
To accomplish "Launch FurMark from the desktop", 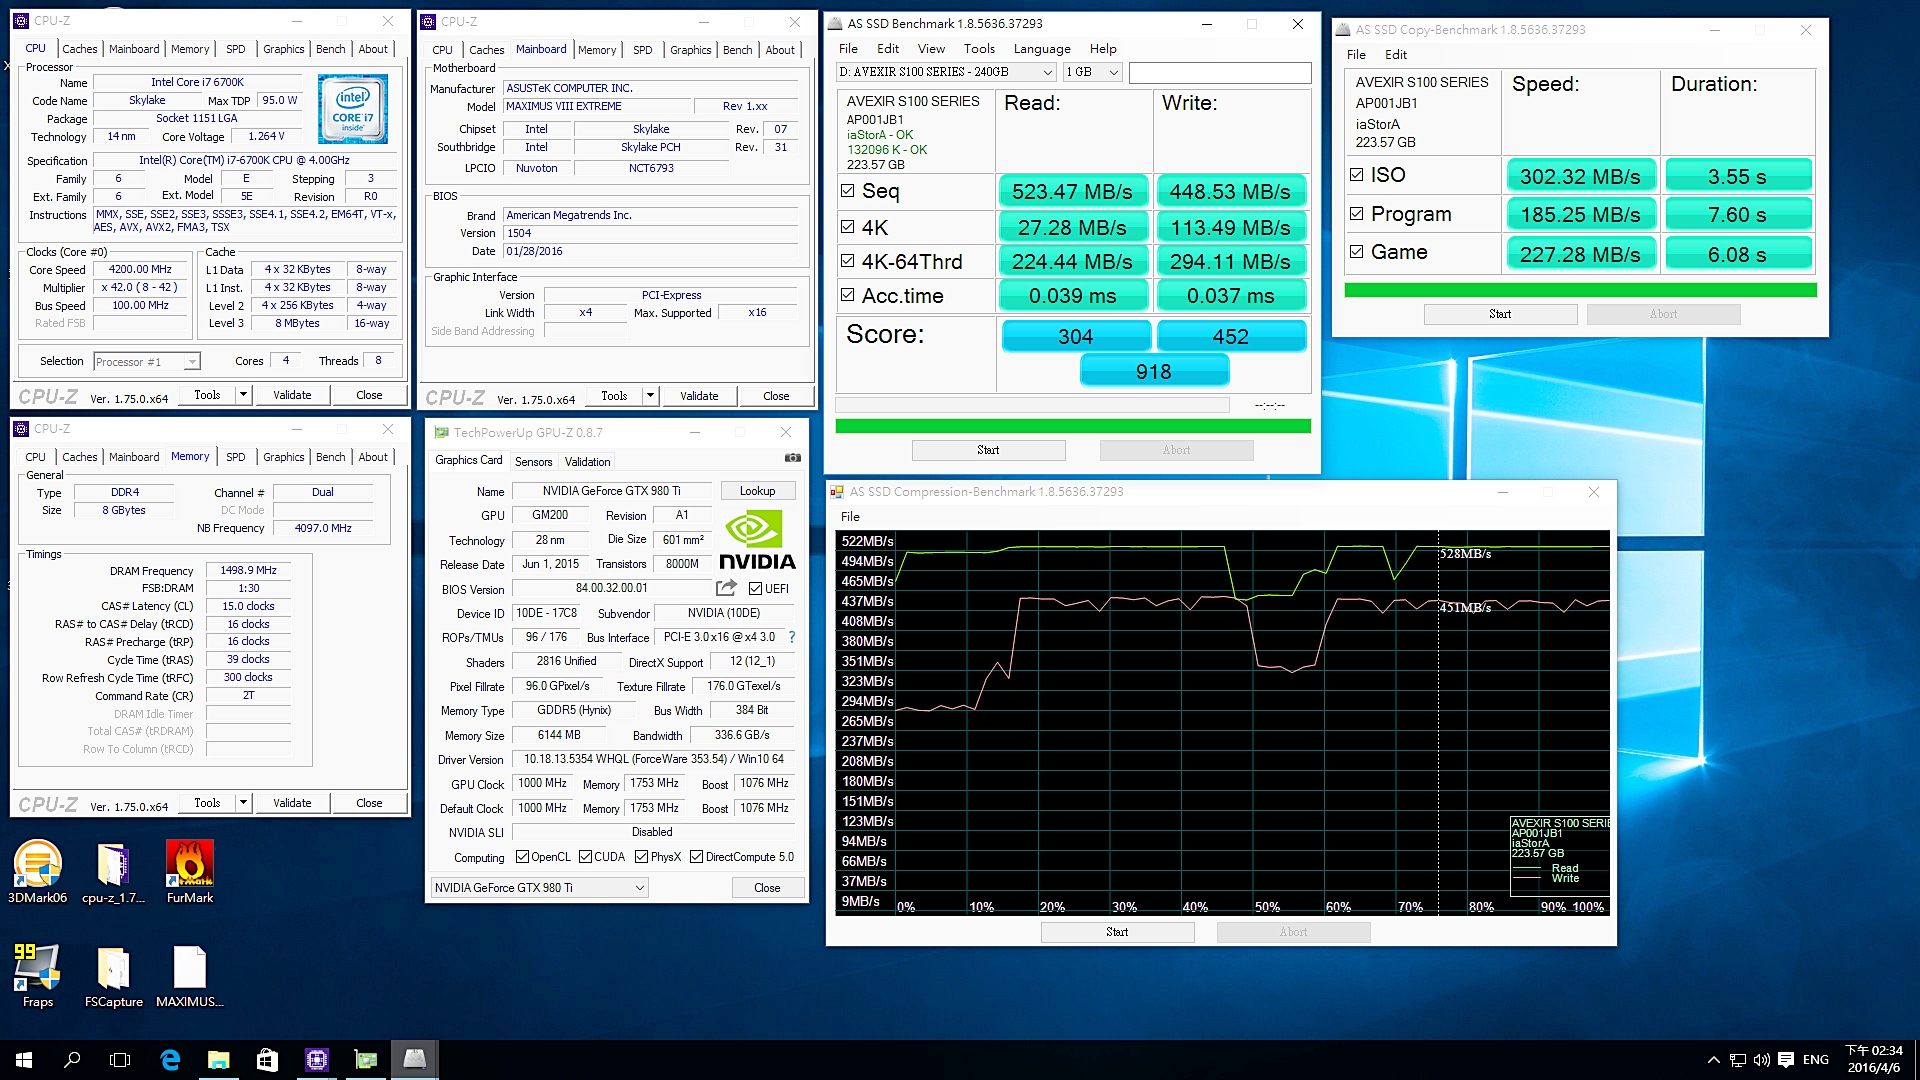I will [x=189, y=868].
